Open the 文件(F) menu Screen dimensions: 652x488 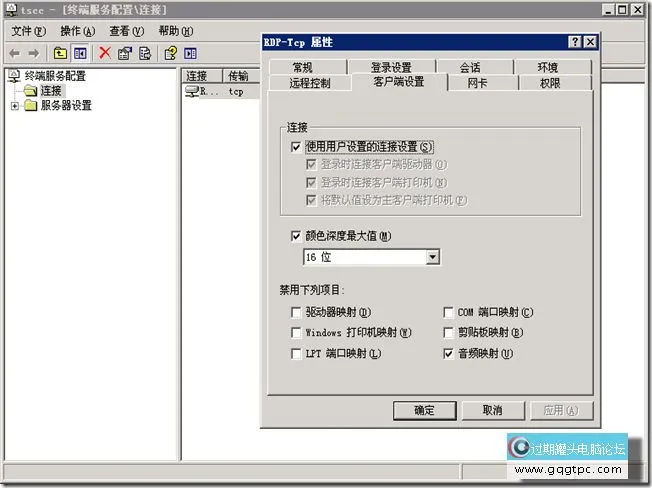pos(28,31)
